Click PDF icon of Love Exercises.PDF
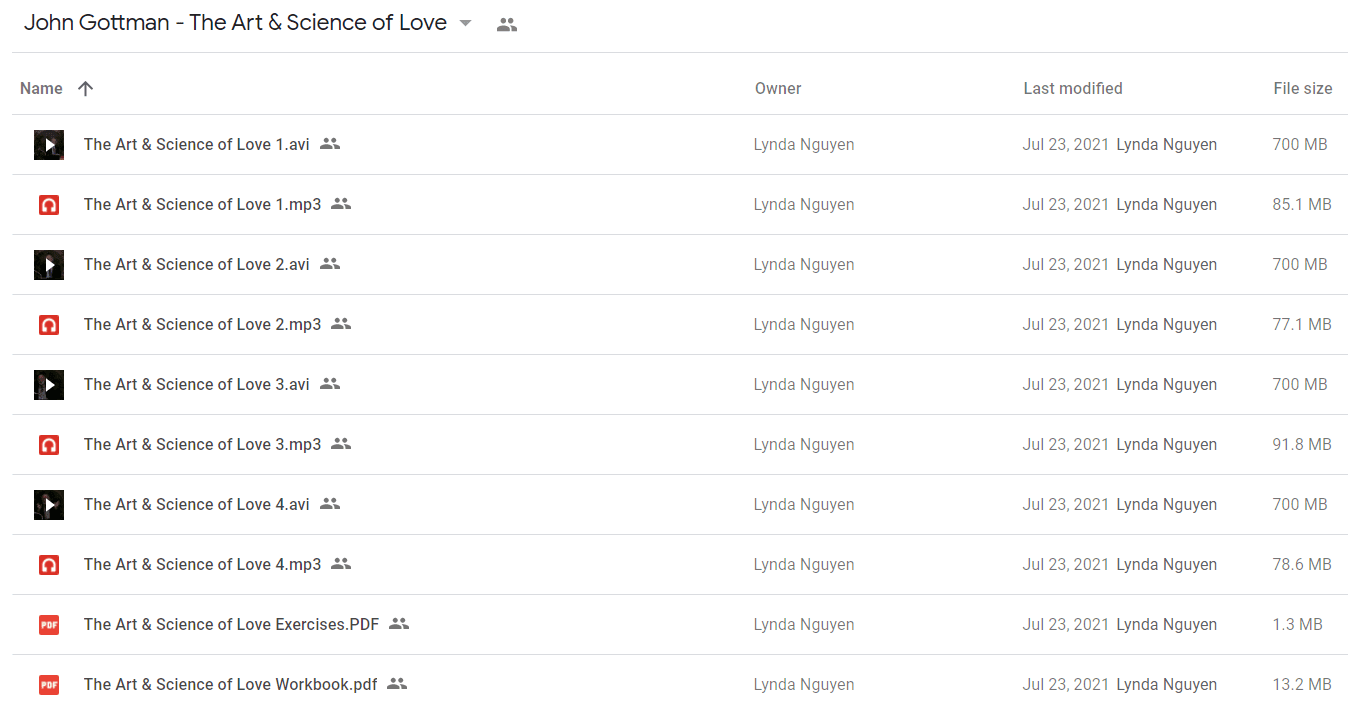This screenshot has height=714, width=1348. tap(49, 625)
